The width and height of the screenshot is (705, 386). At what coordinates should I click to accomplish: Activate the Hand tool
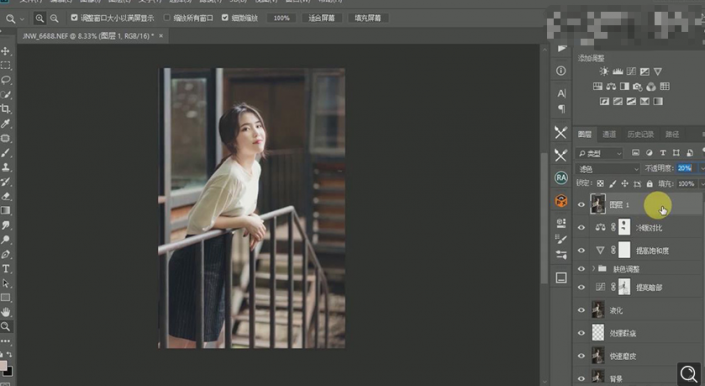5,311
